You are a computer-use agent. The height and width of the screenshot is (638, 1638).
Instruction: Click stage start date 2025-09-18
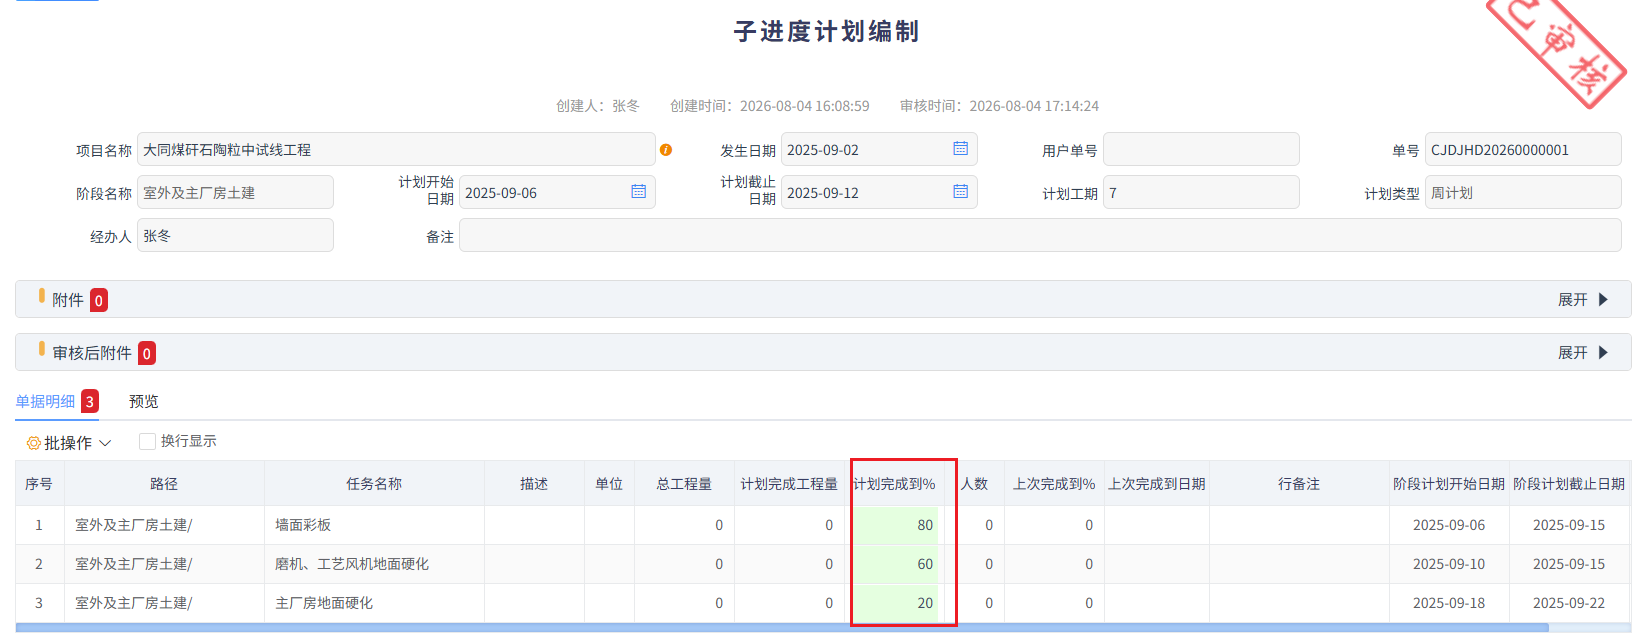click(1449, 603)
